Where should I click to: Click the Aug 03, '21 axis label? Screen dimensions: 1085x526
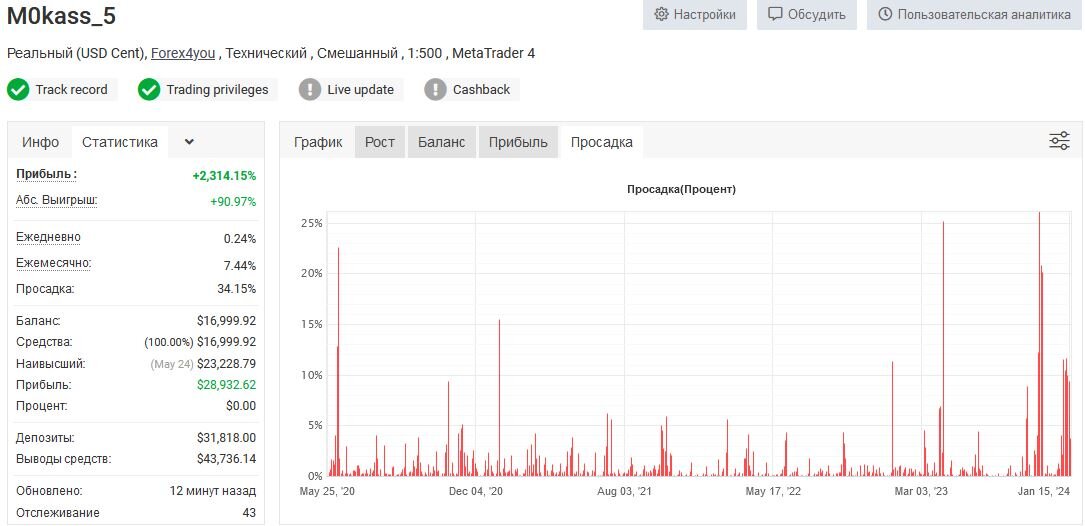click(624, 491)
